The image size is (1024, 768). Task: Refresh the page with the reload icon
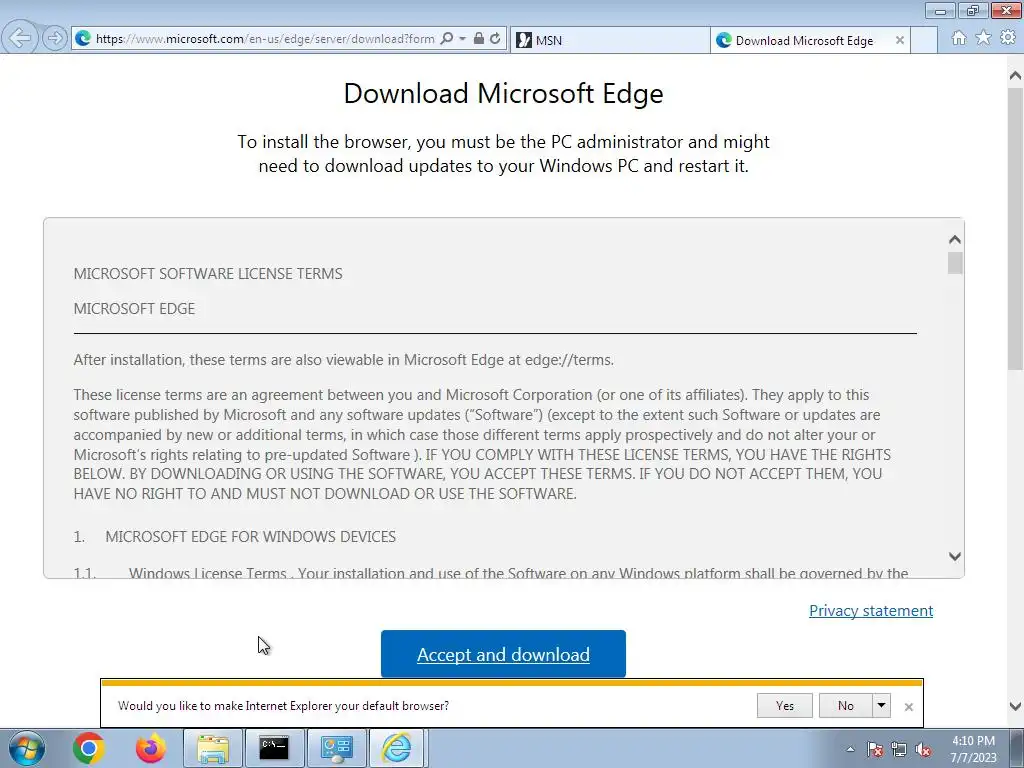pos(495,39)
